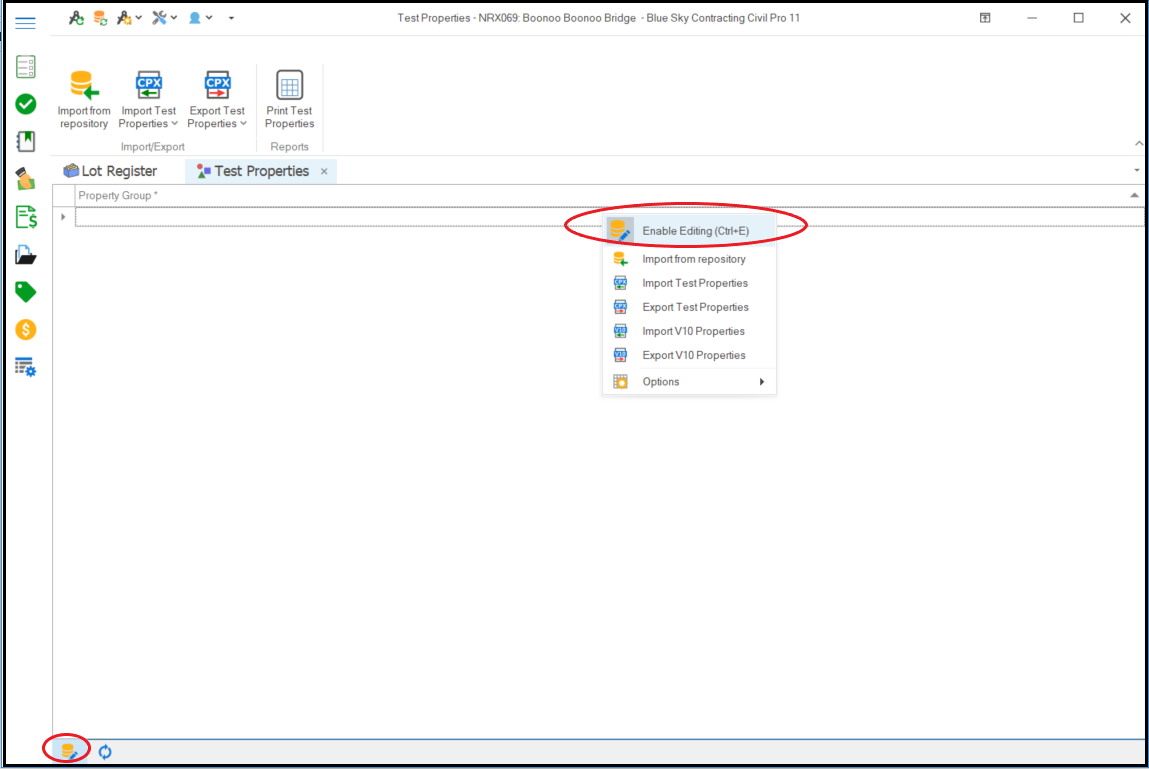Click the orange dollar coin sidebar icon
Viewport: 1149px width, 769px height.
[x=26, y=329]
